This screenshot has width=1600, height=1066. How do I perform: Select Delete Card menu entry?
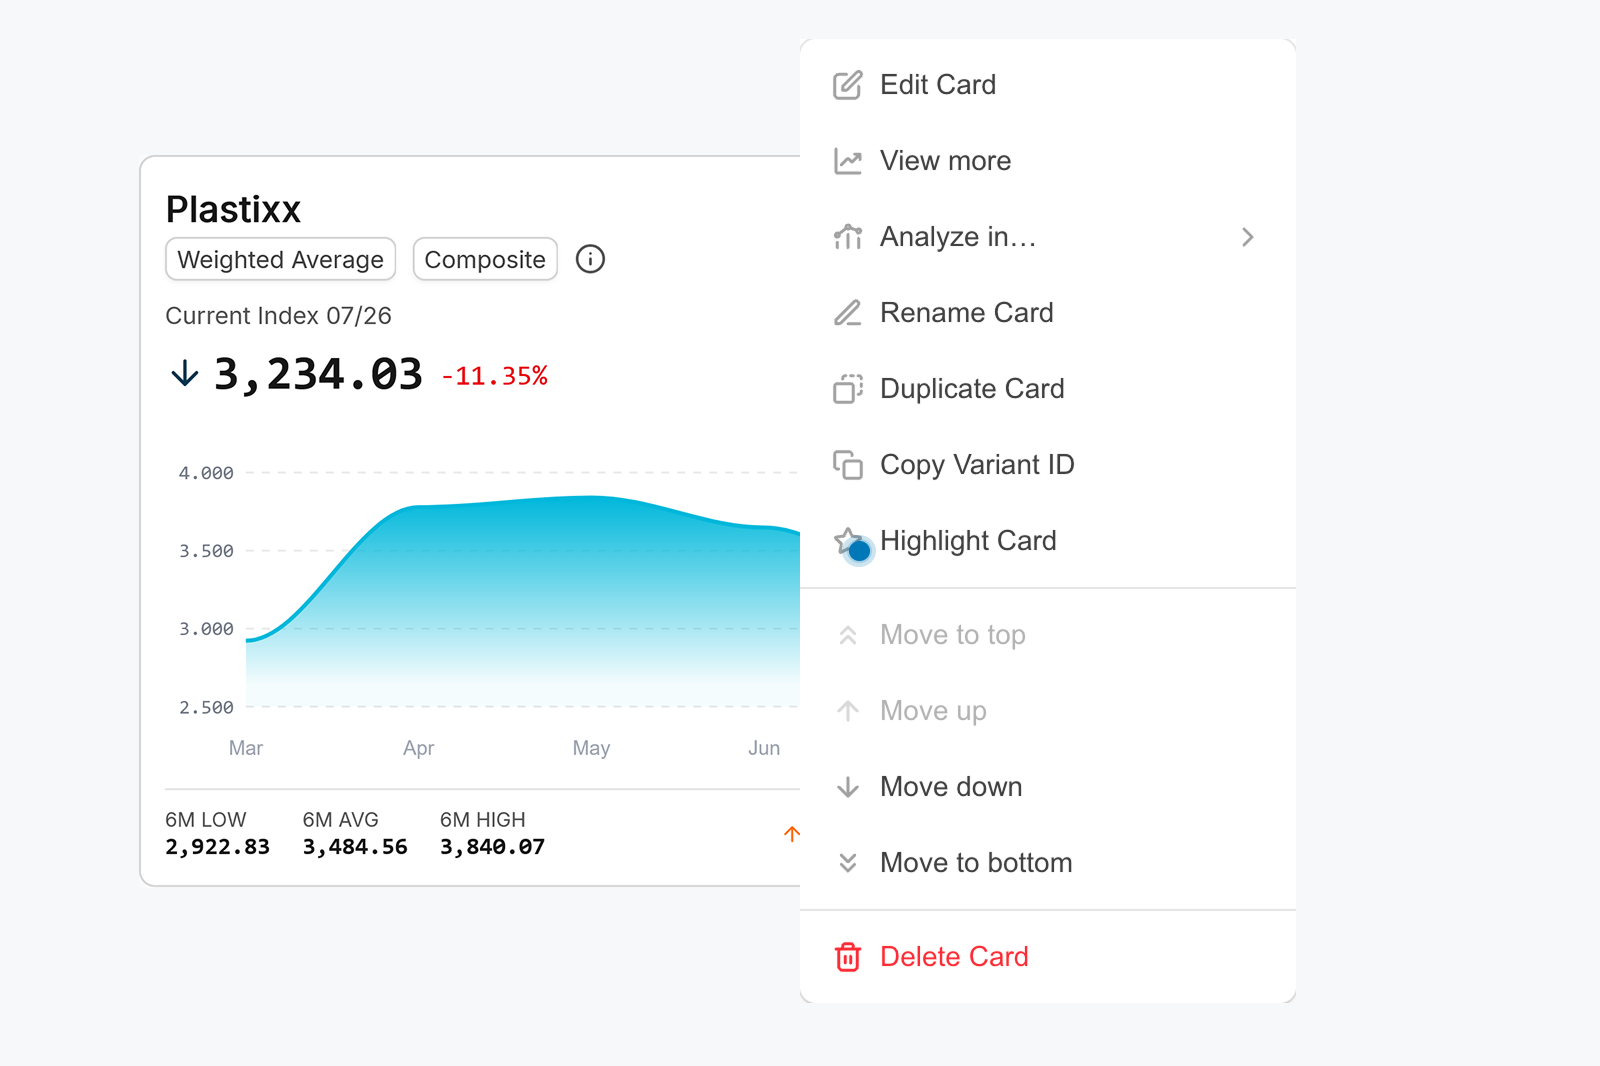pos(1048,957)
